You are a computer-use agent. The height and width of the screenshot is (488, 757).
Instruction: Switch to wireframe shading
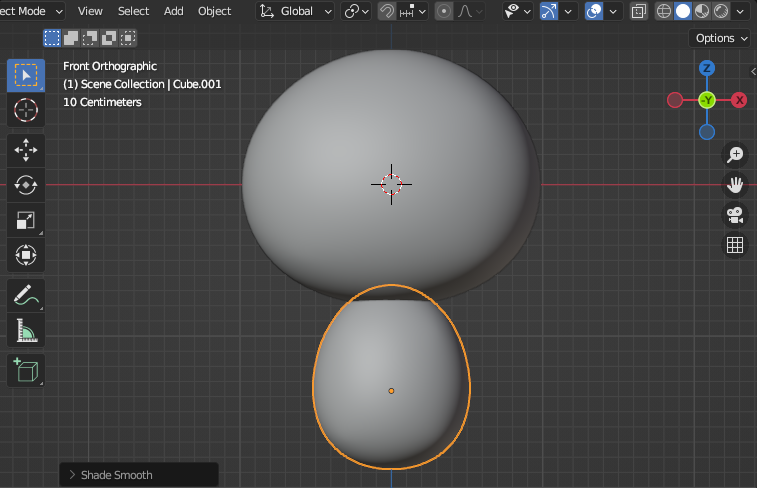pyautogui.click(x=664, y=11)
